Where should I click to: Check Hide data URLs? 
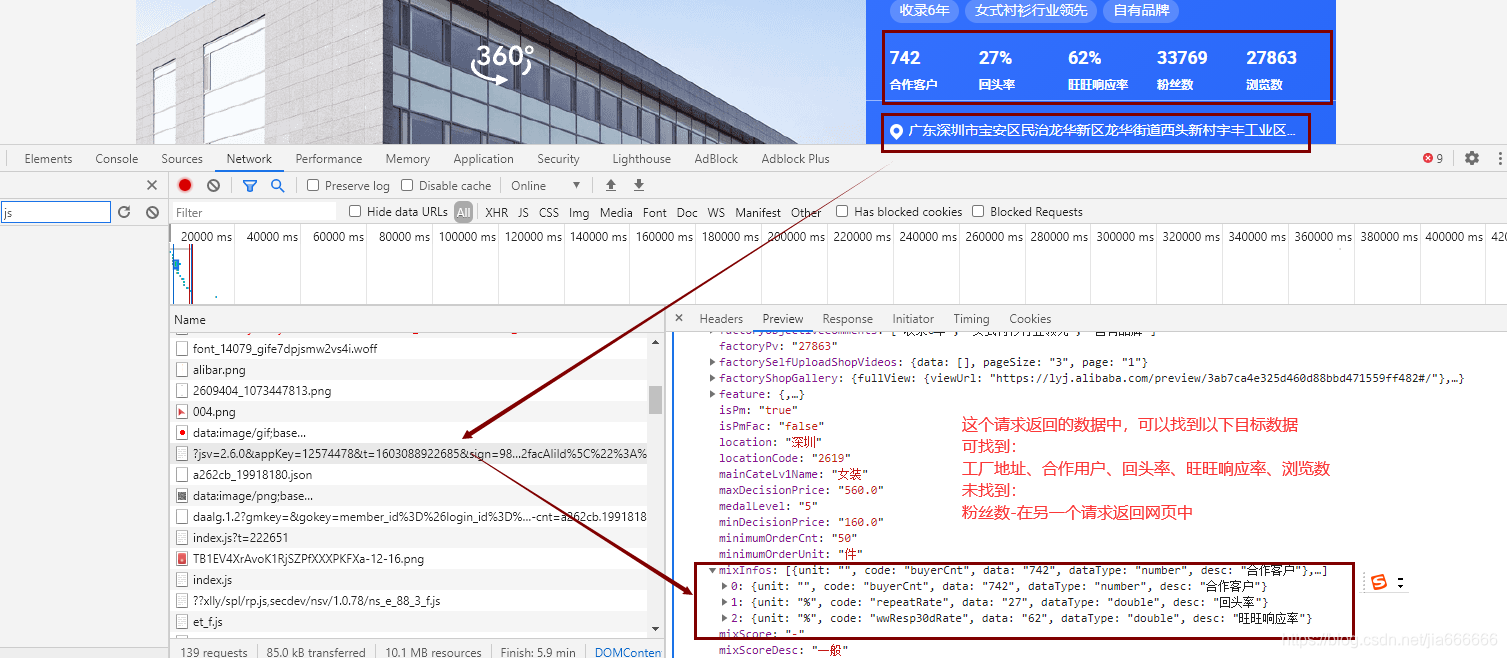coord(355,211)
